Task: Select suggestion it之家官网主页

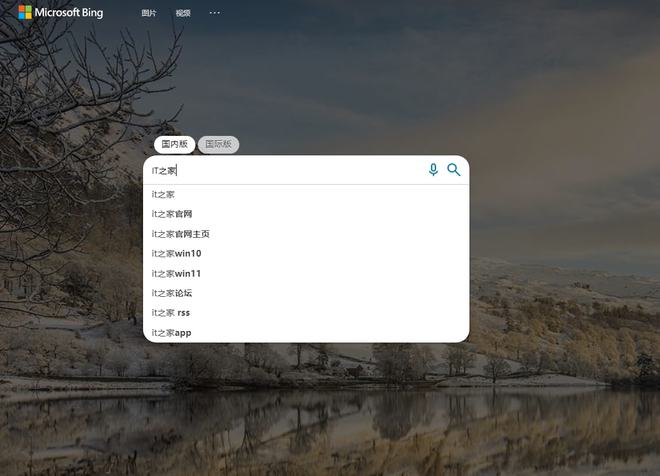Action: click(x=306, y=234)
